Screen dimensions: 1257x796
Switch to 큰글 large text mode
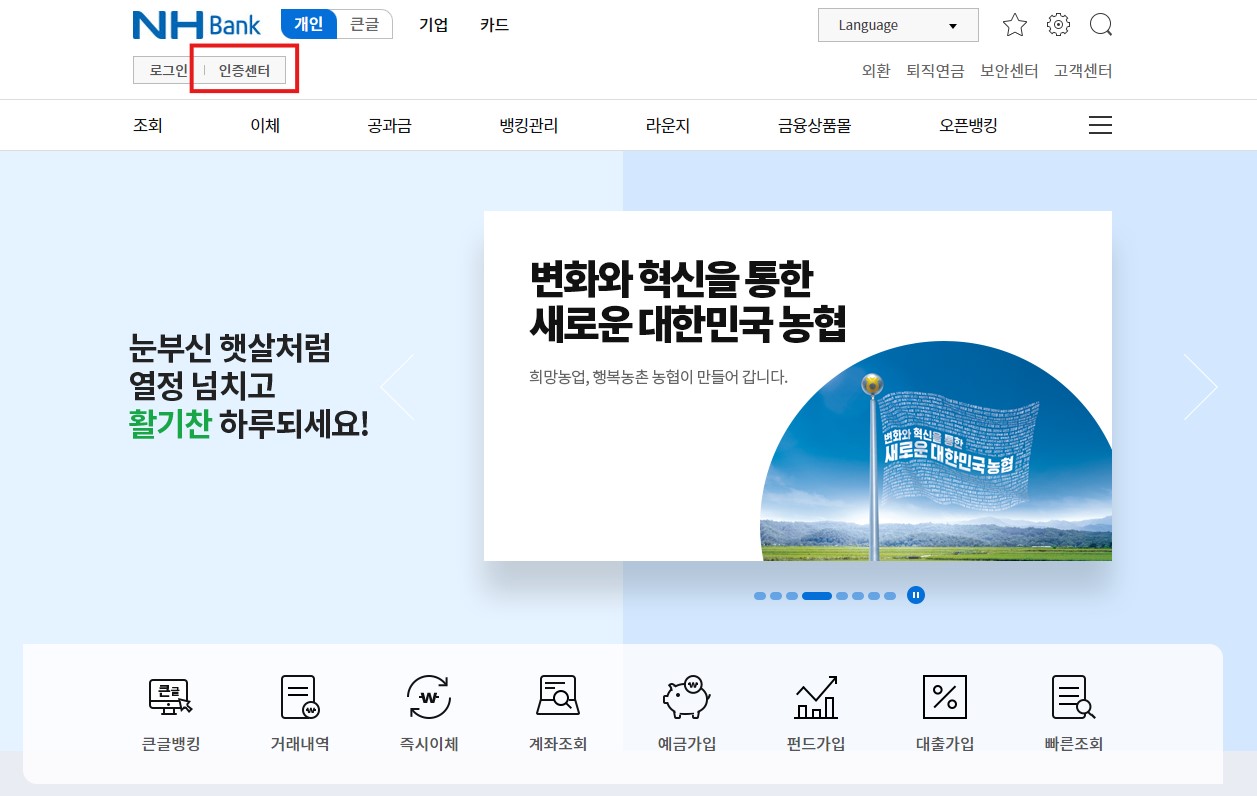click(x=364, y=25)
